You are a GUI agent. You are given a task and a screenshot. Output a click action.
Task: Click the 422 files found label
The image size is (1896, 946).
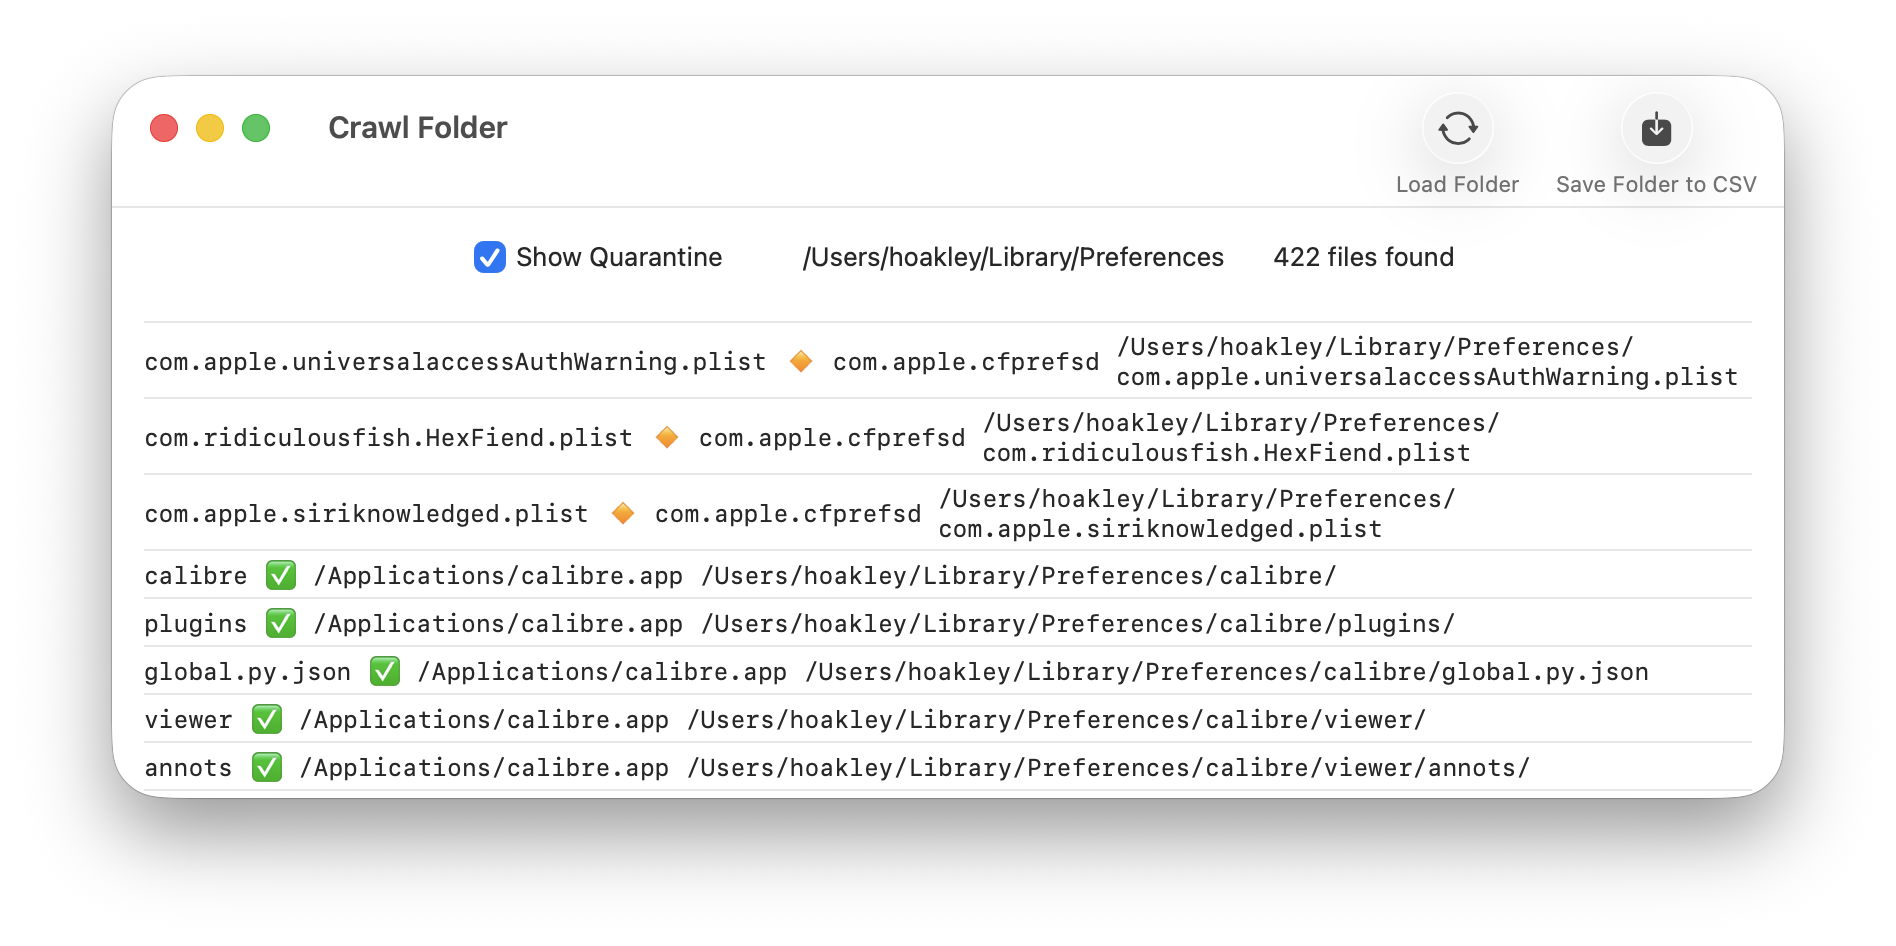[x=1363, y=257]
